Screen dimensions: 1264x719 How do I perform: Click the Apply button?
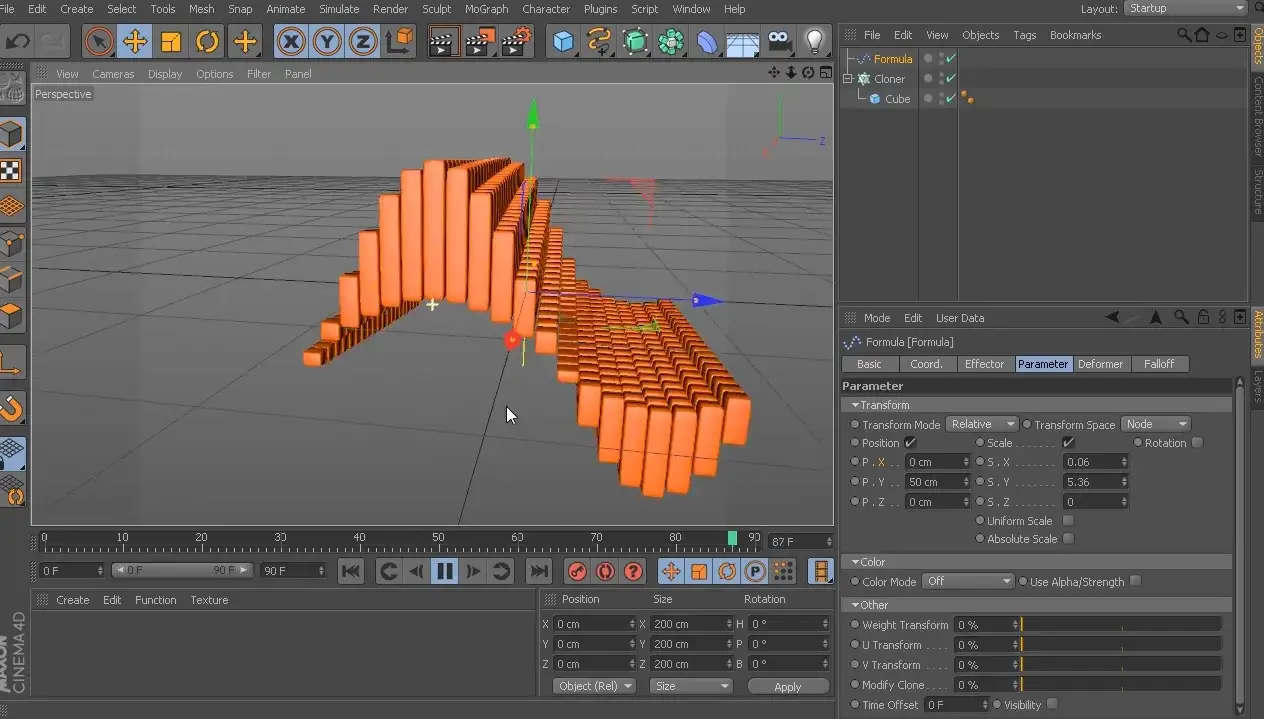click(x=788, y=686)
